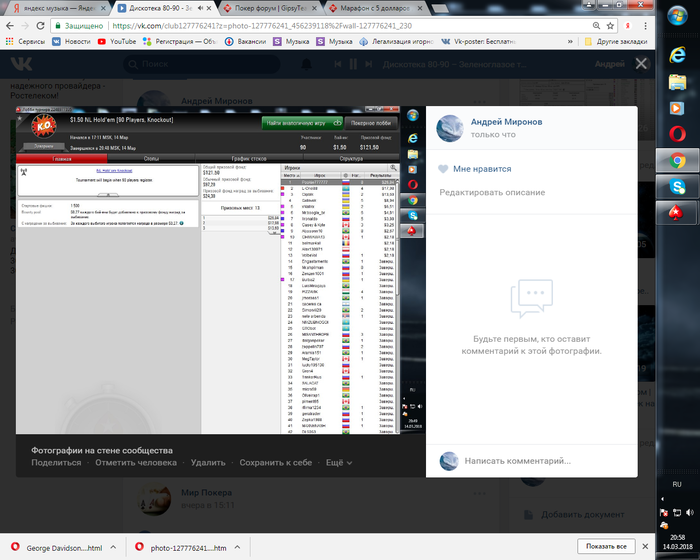Image resolution: width=700 pixels, height=560 pixels.
Task: Mute the Дискотека 80-90 tab audio icon
Action: 201,8
